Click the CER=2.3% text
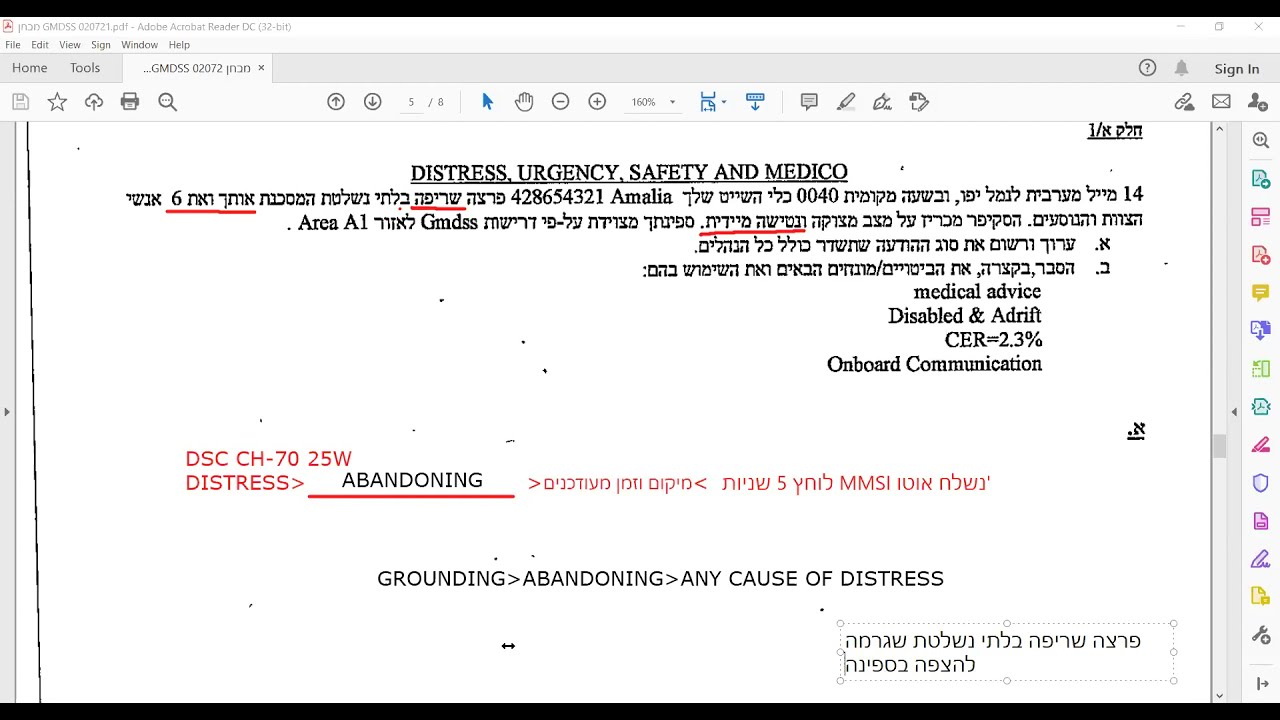 [993, 340]
